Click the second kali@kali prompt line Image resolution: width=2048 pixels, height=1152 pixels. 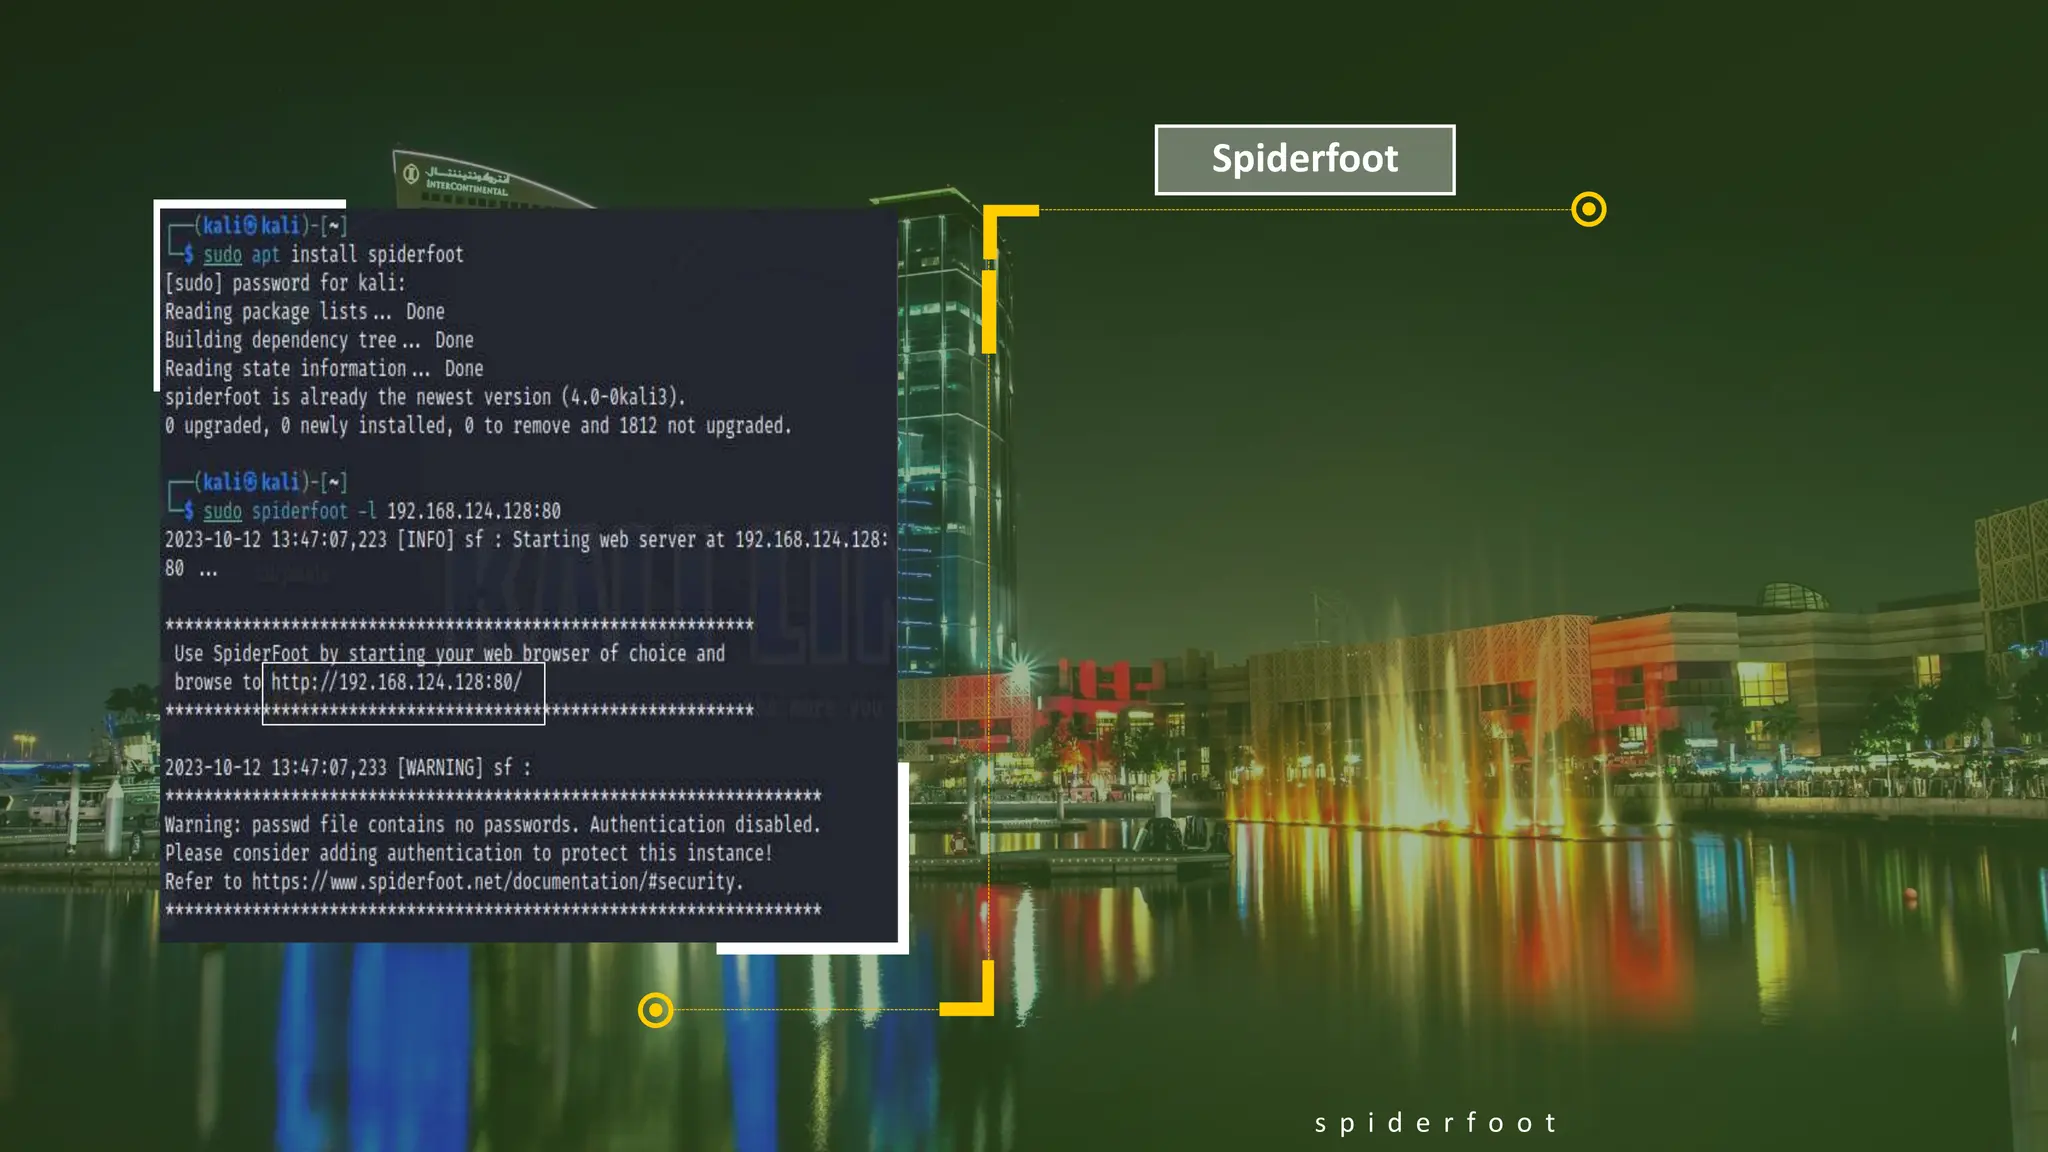click(270, 482)
